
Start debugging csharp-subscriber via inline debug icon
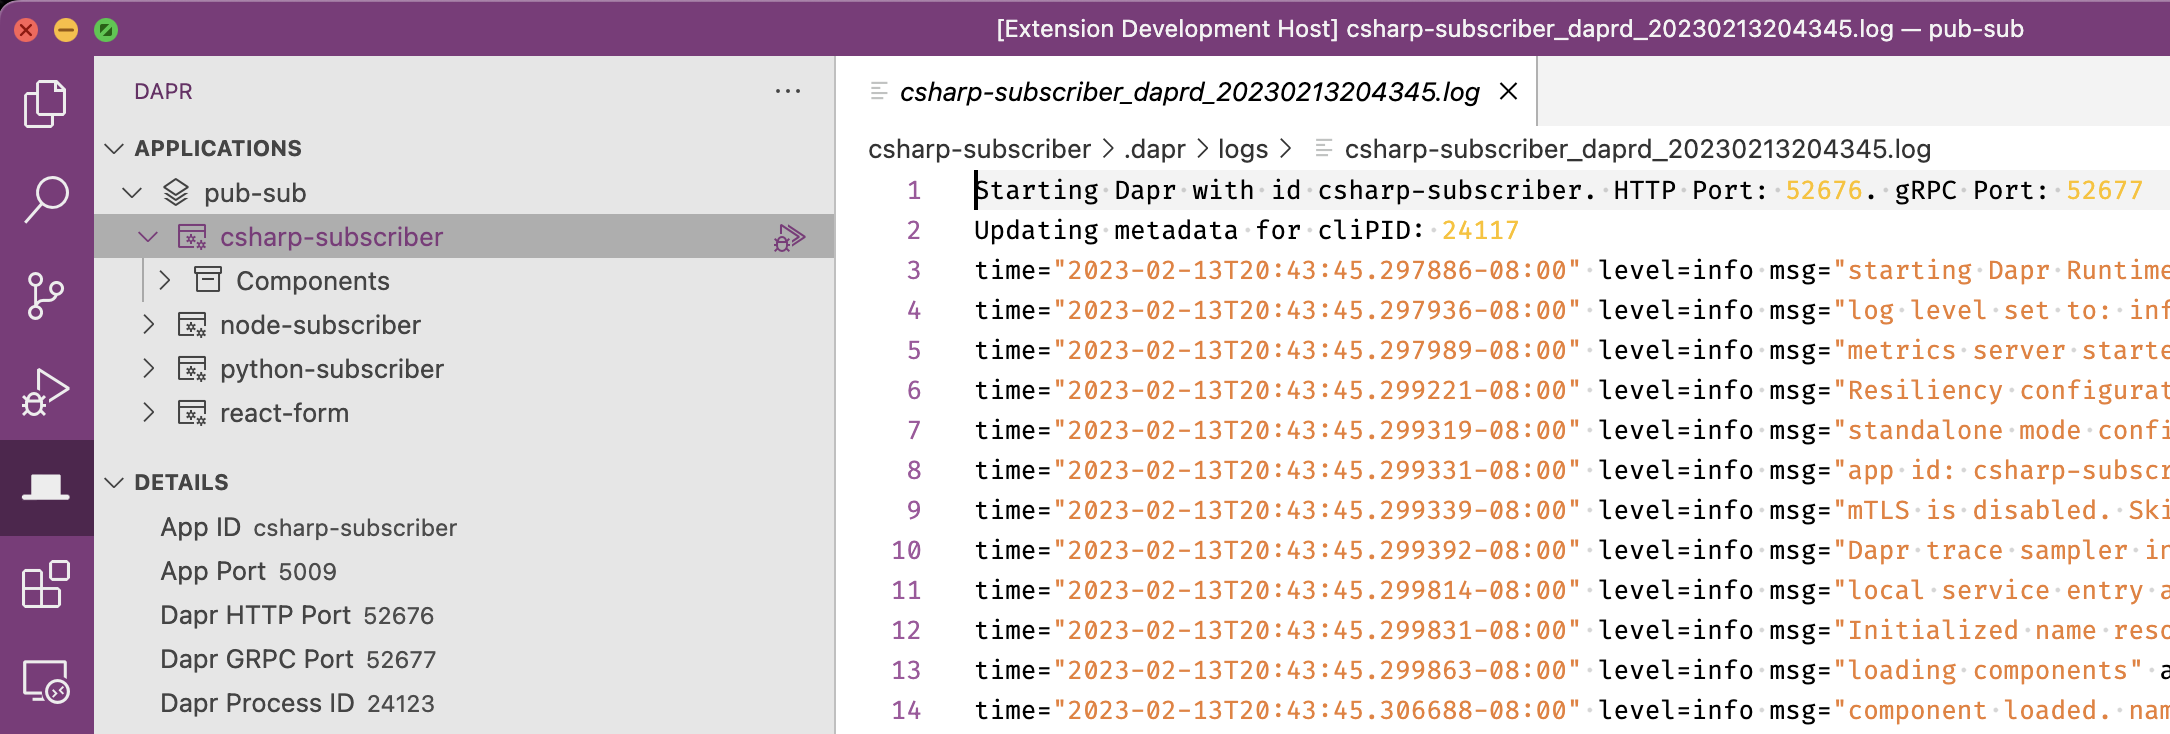click(789, 237)
